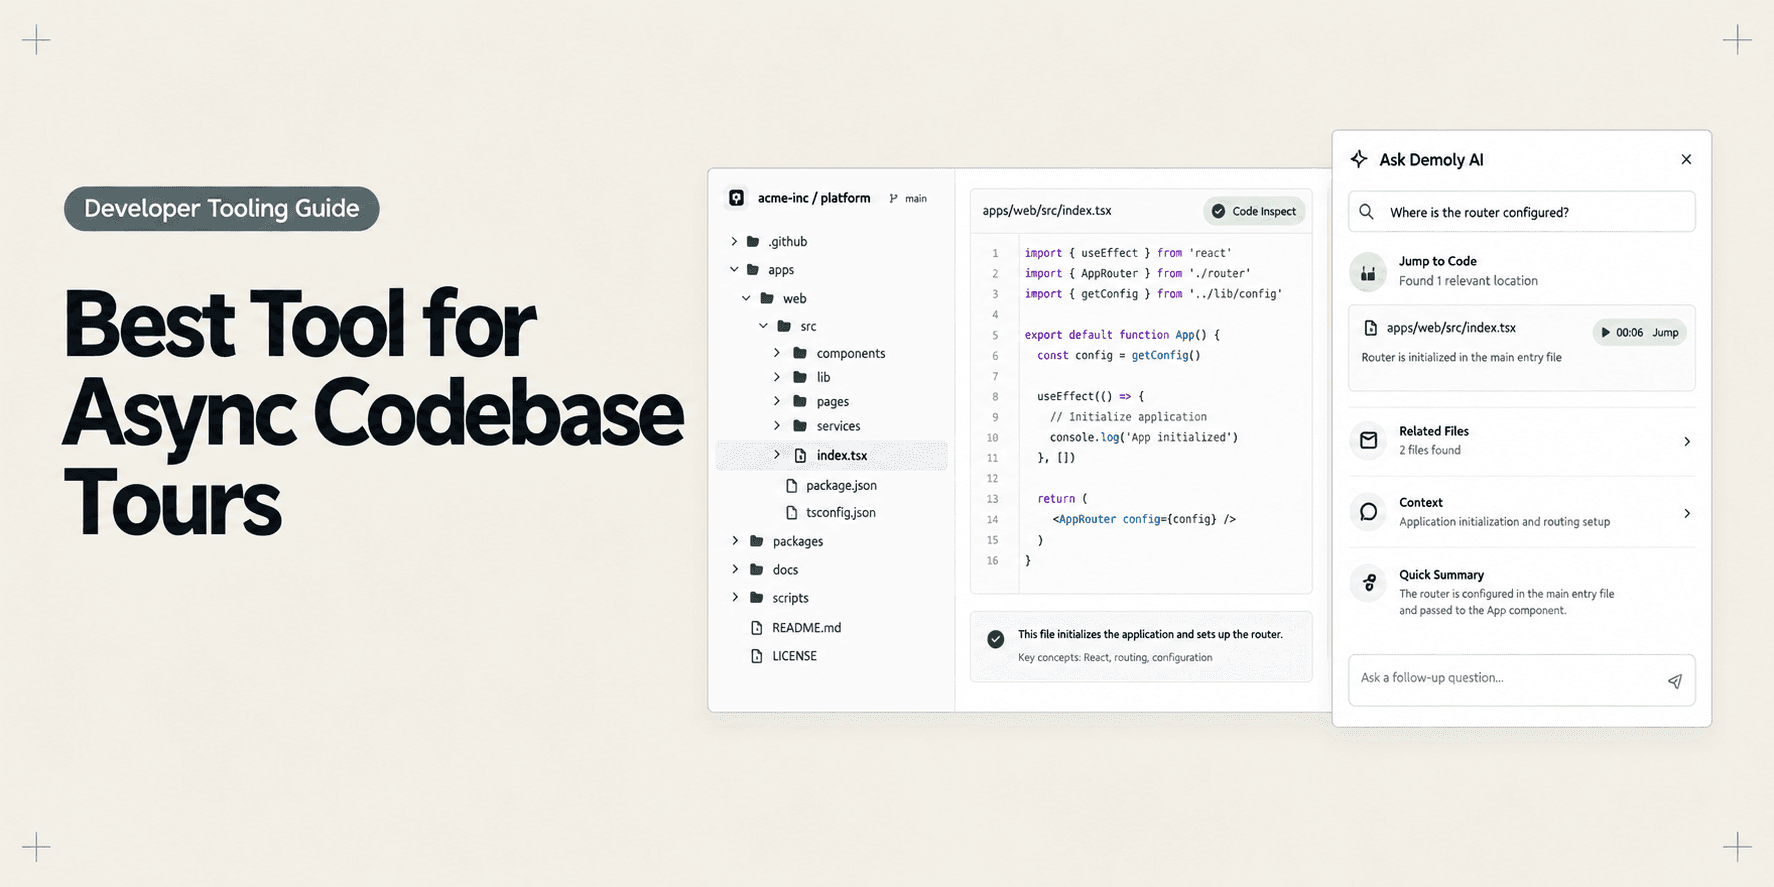Click the Code Inspect button
Image resolution: width=1774 pixels, height=887 pixels.
1254,211
